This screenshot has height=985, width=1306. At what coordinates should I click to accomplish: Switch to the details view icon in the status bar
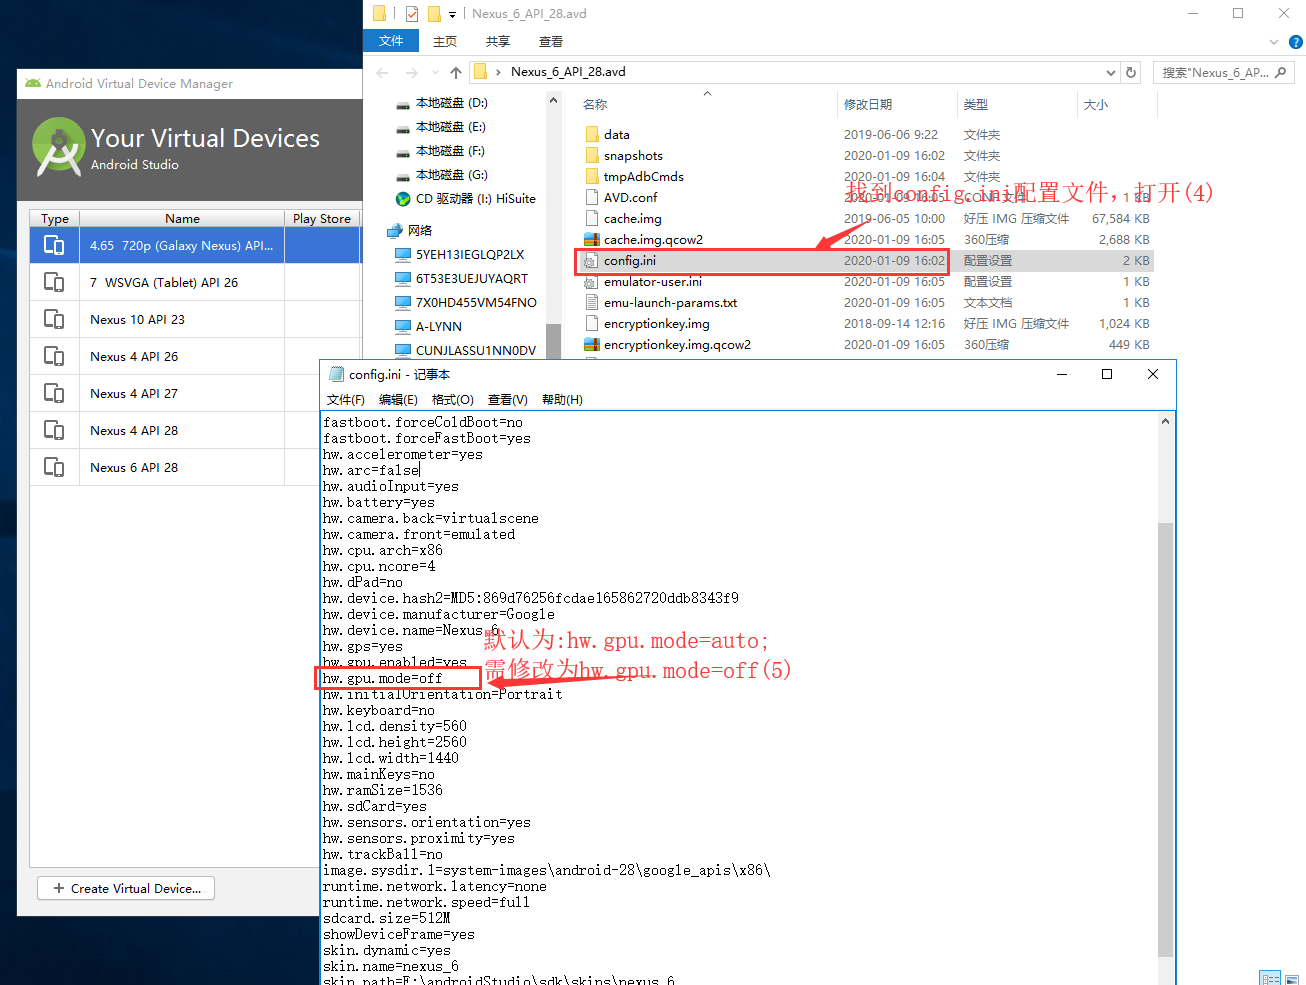[x=1270, y=978]
